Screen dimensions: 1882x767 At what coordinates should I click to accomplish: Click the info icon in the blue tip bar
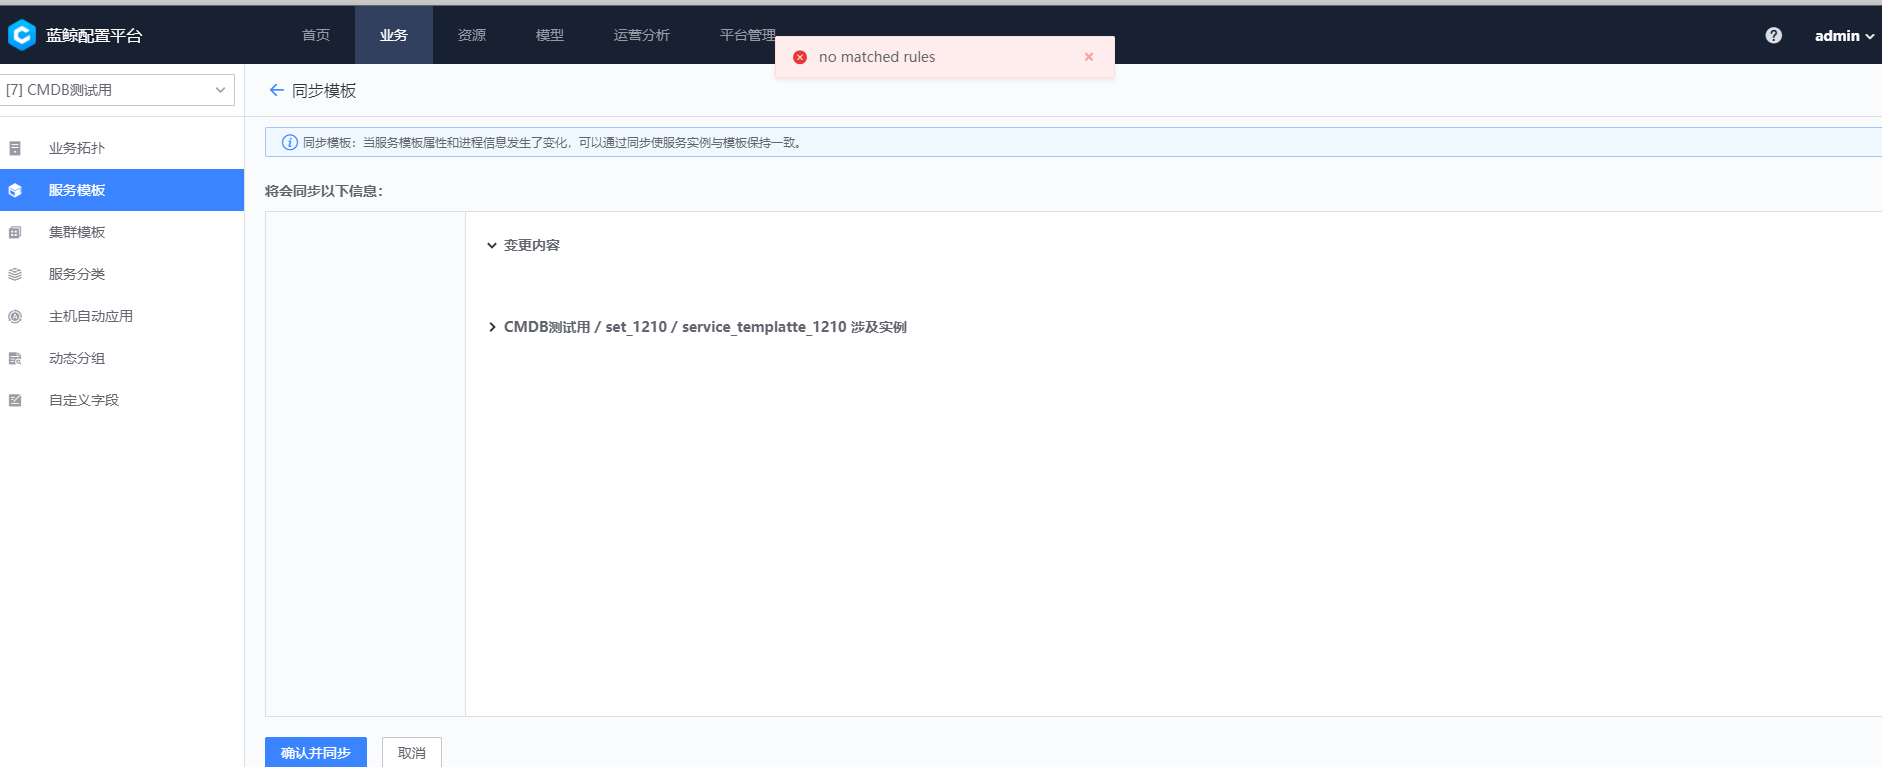(290, 142)
